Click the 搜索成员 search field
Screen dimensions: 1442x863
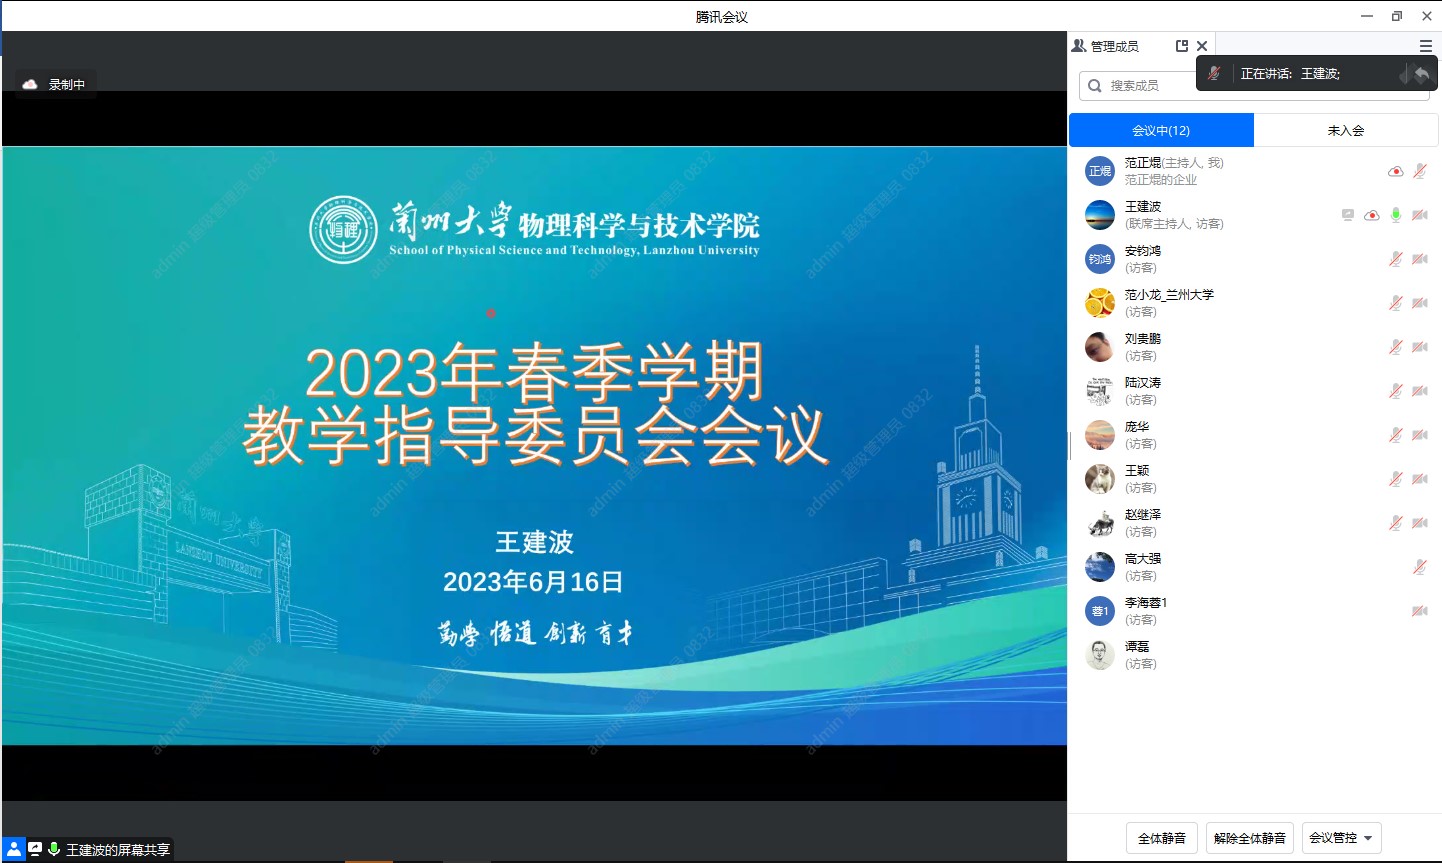(1140, 86)
